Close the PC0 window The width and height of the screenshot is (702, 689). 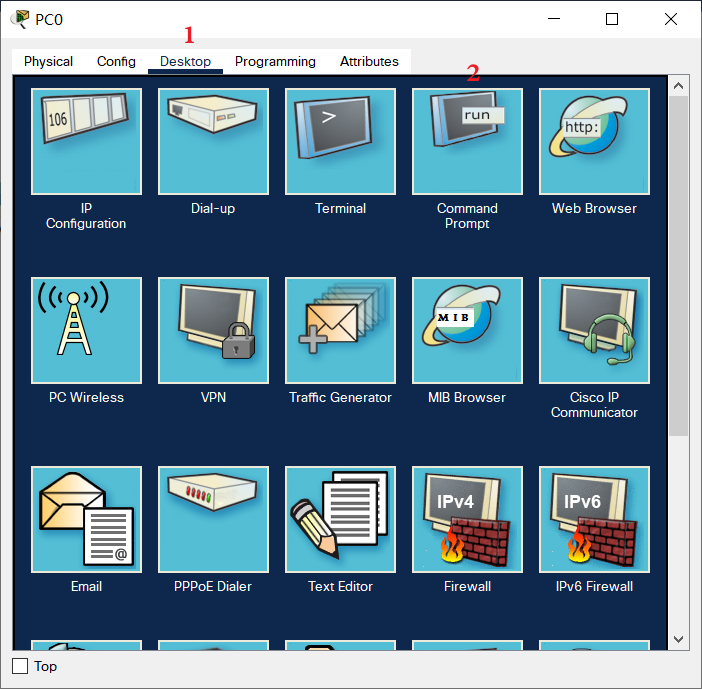coord(671,19)
